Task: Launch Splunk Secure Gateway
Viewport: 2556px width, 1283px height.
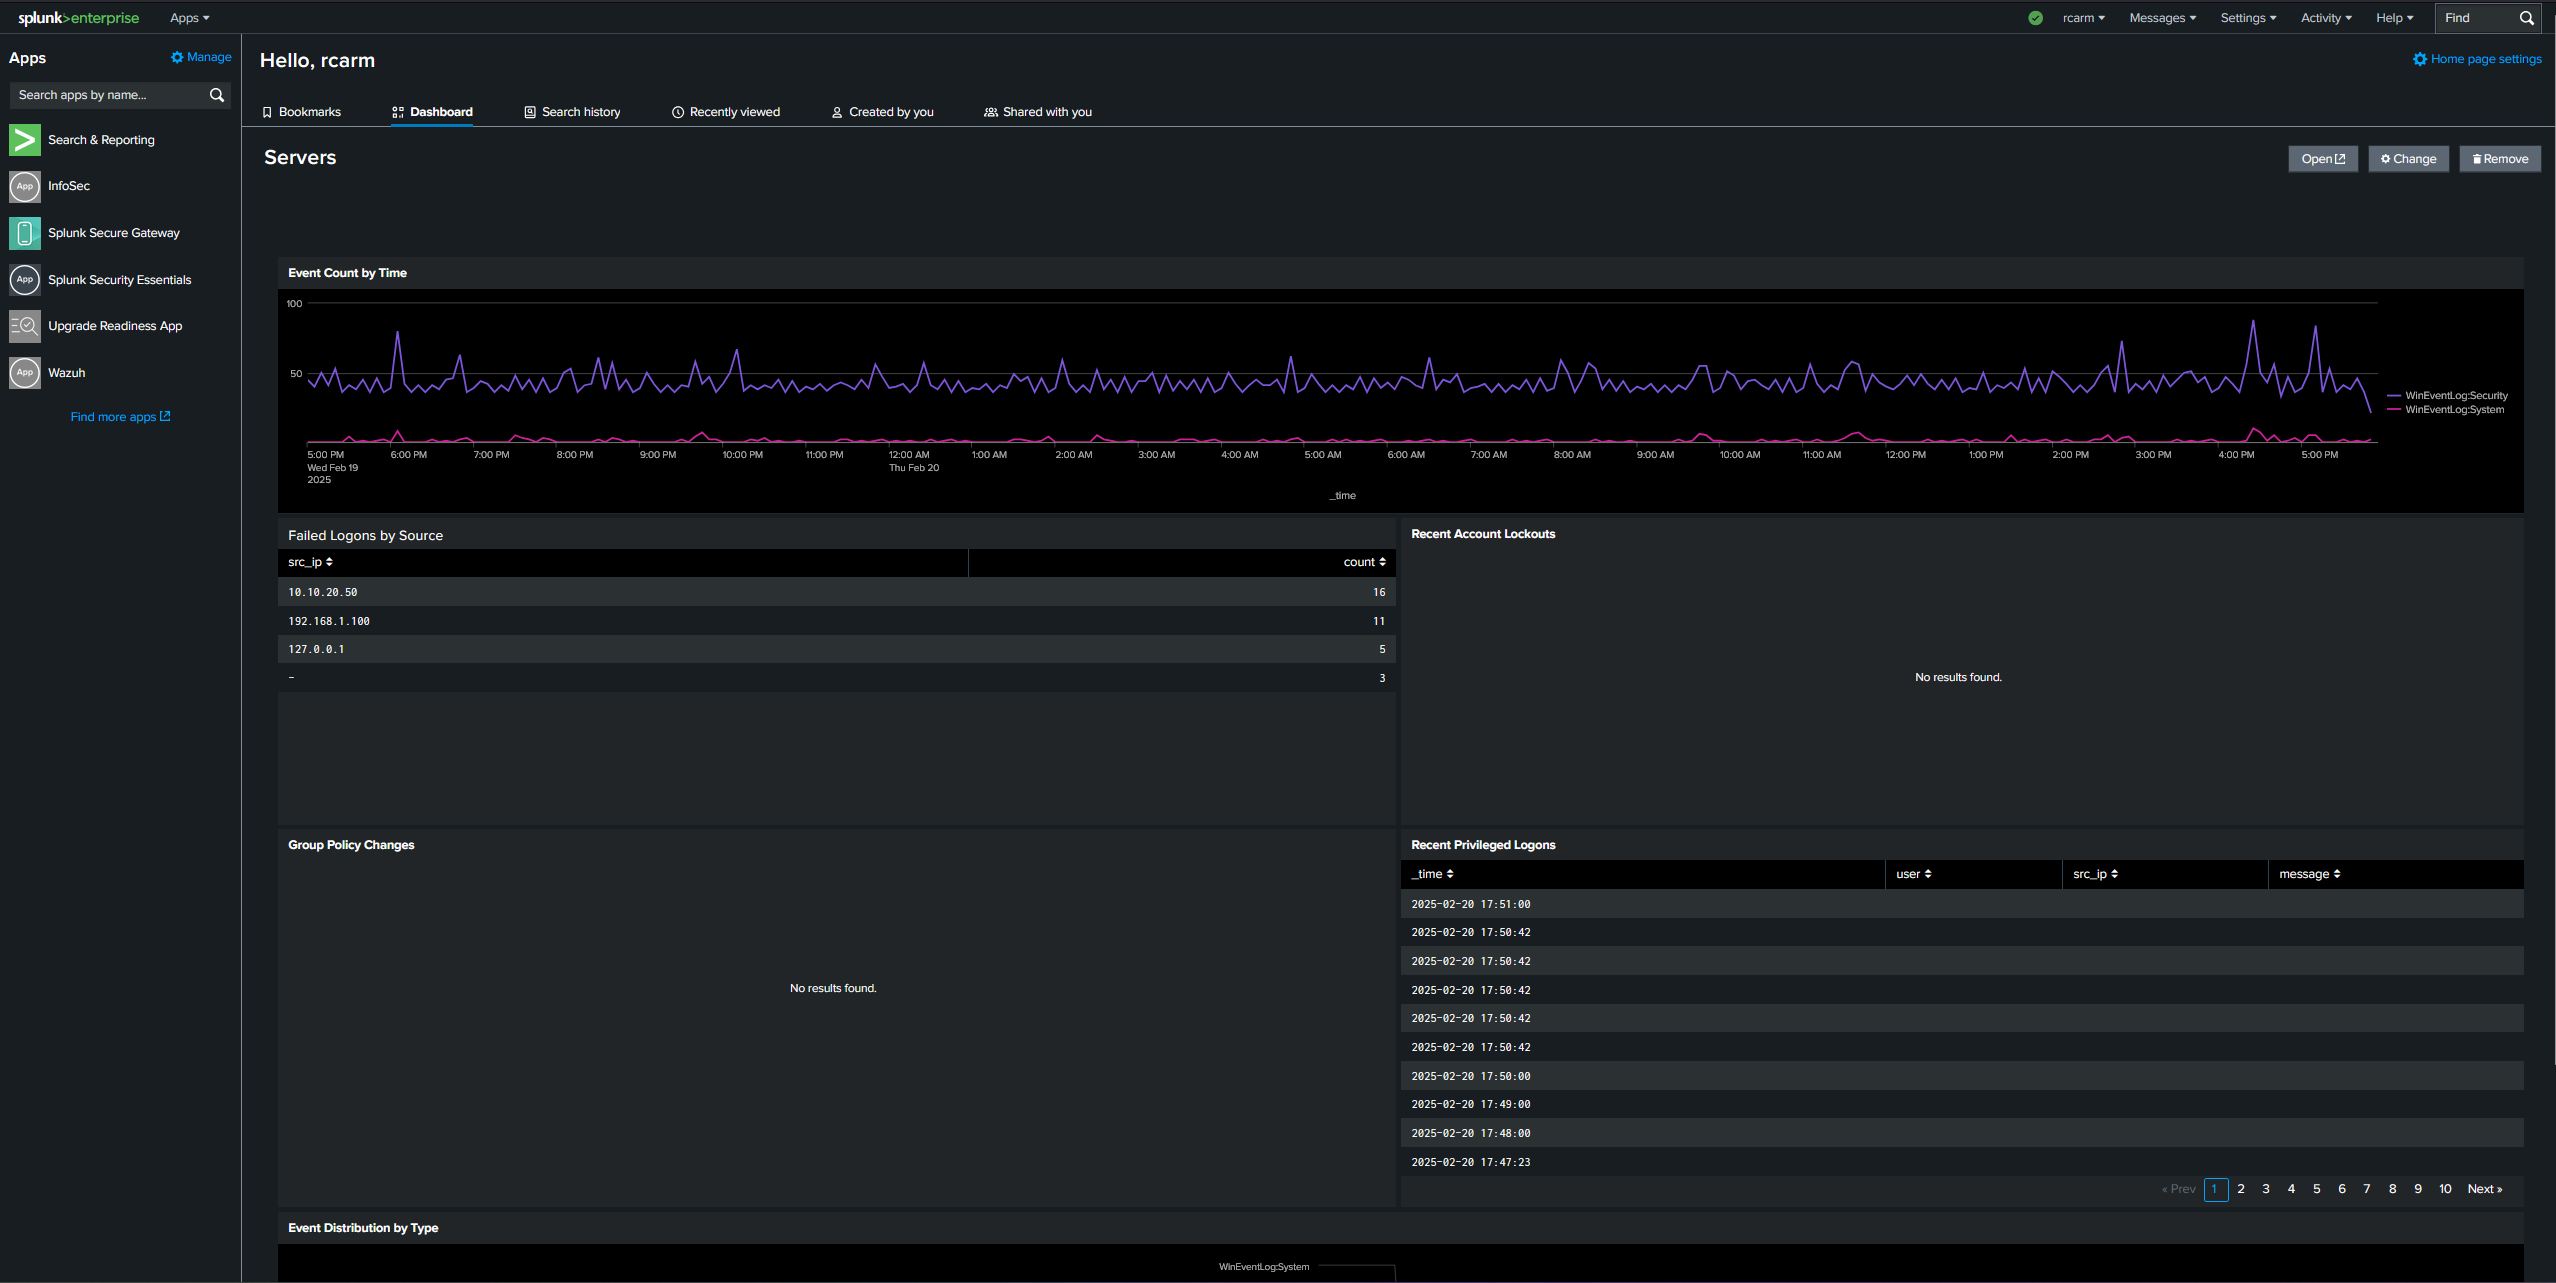Action: click(114, 232)
